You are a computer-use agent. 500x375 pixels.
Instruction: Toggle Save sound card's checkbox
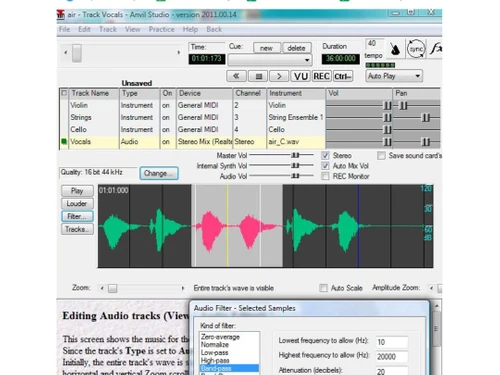click(381, 155)
